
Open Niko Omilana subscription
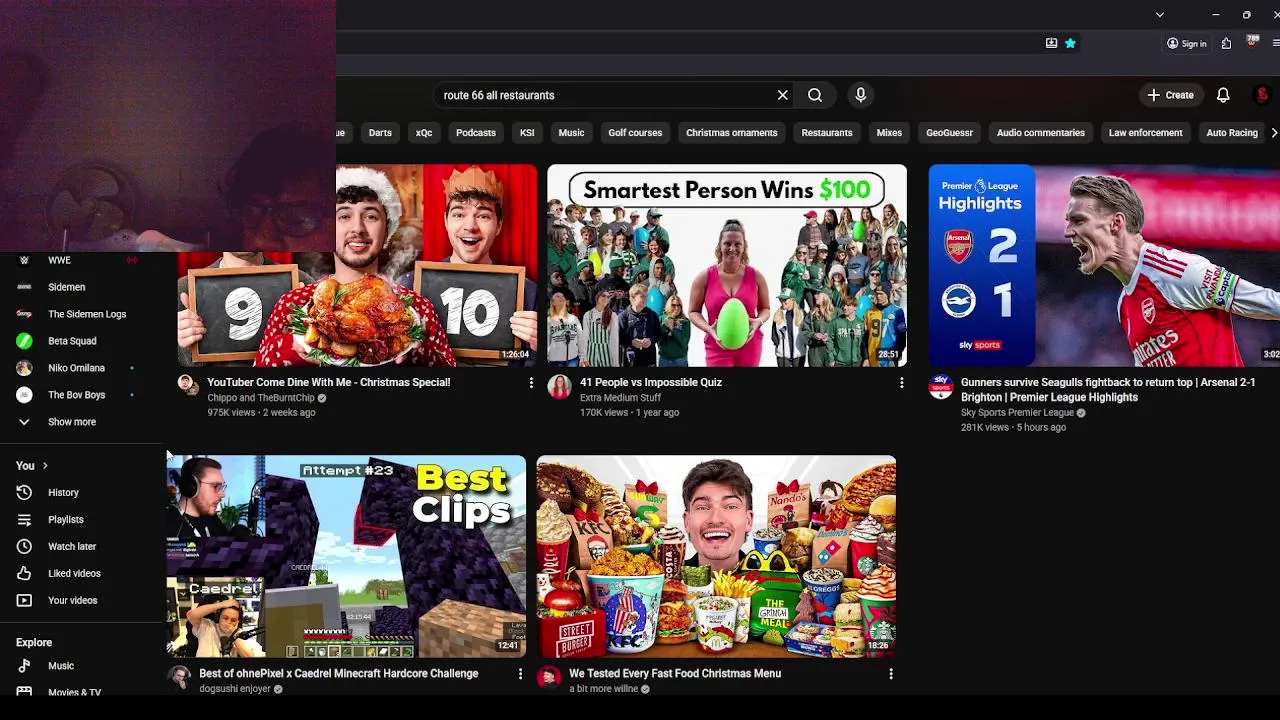[76, 368]
